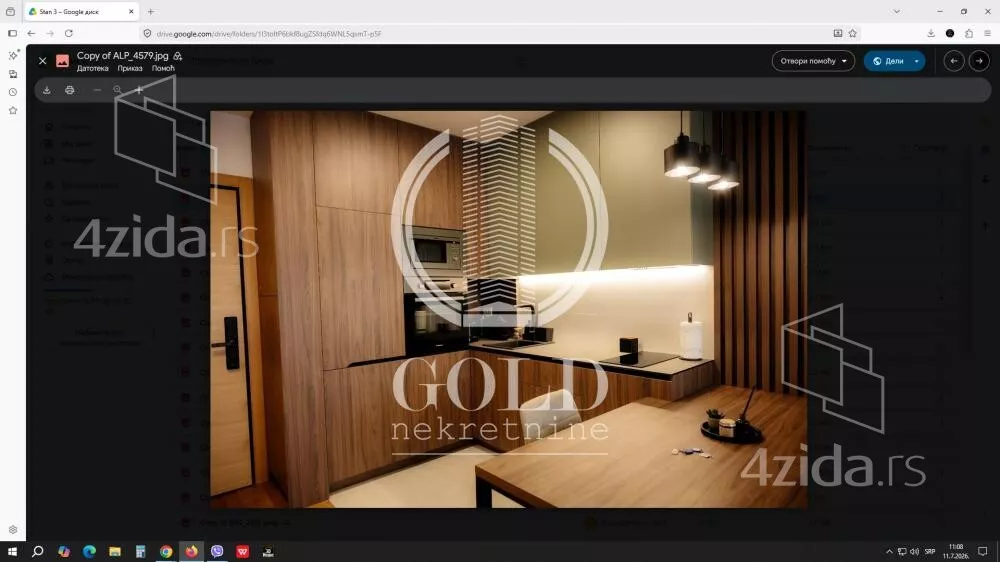
Task: Click the red image file type icon
Action: [x=62, y=61]
